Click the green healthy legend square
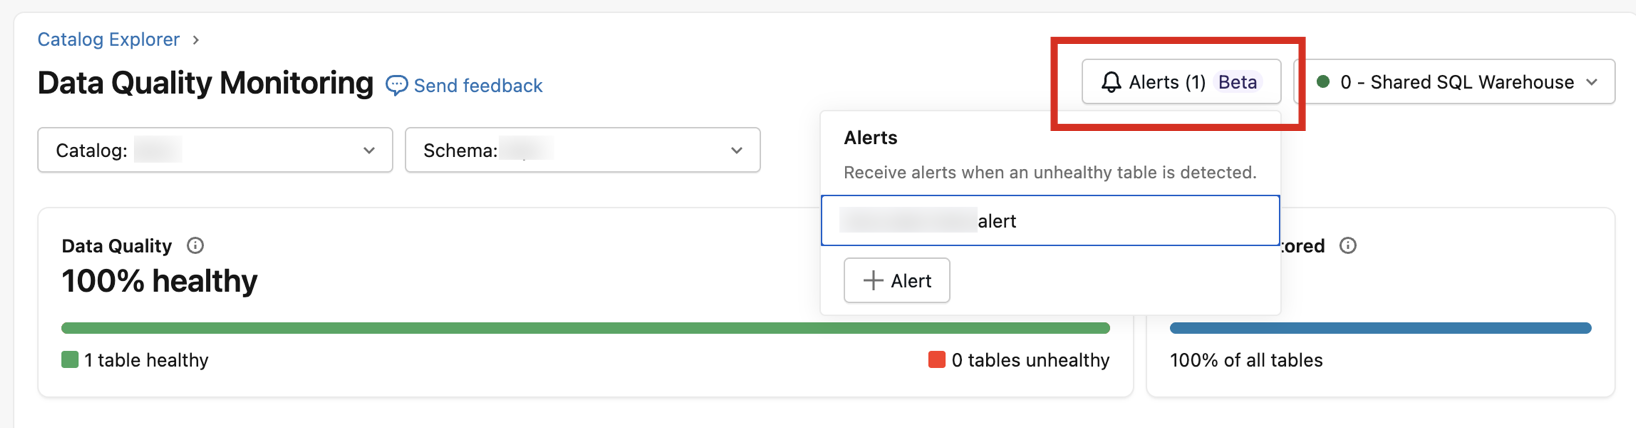The width and height of the screenshot is (1636, 428). pos(70,360)
